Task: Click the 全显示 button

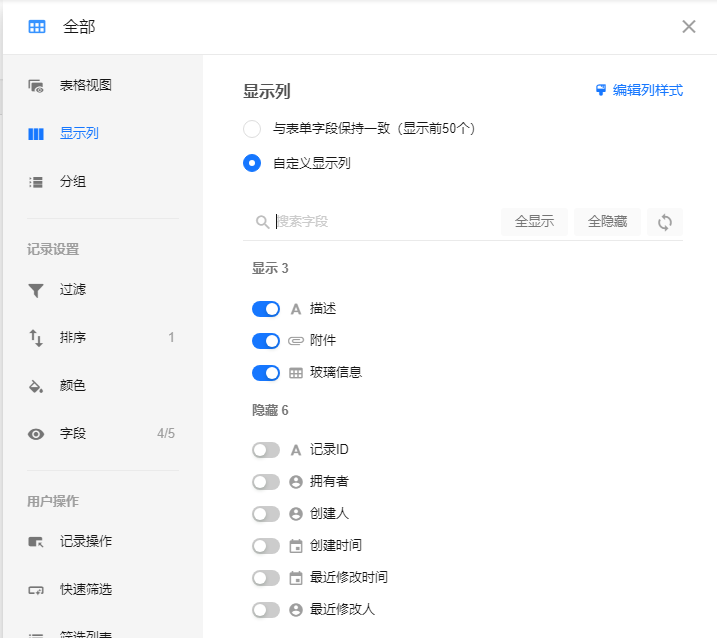Action: coord(534,222)
